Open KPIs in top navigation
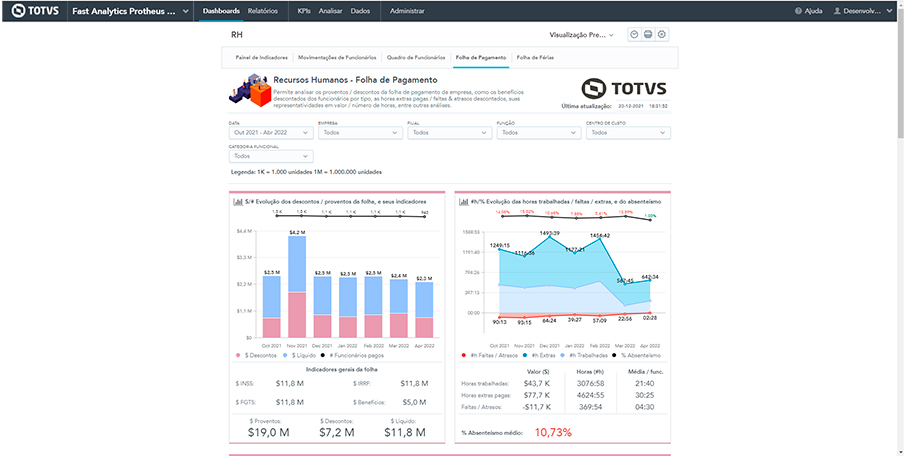This screenshot has height=456, width=906. tap(304, 11)
